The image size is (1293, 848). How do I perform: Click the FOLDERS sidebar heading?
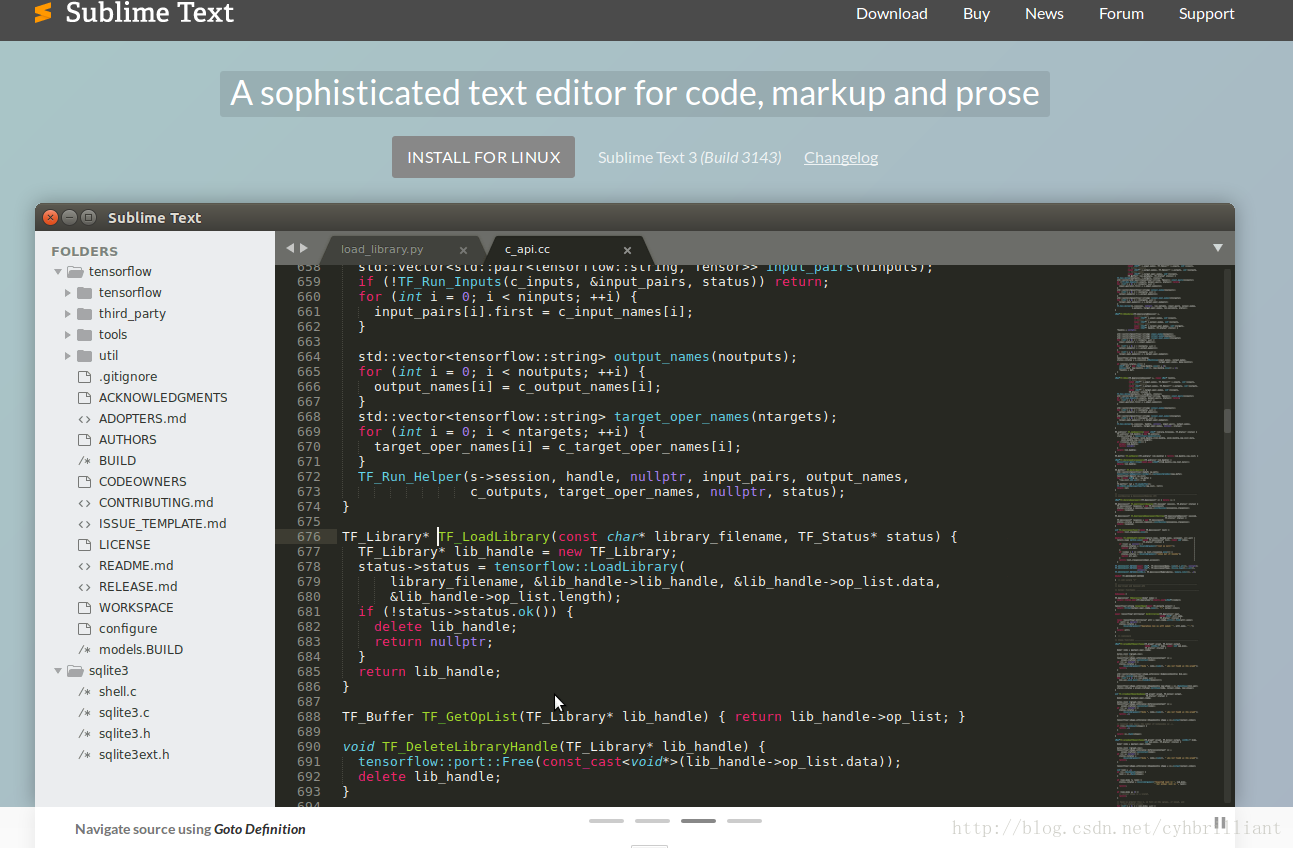85,251
